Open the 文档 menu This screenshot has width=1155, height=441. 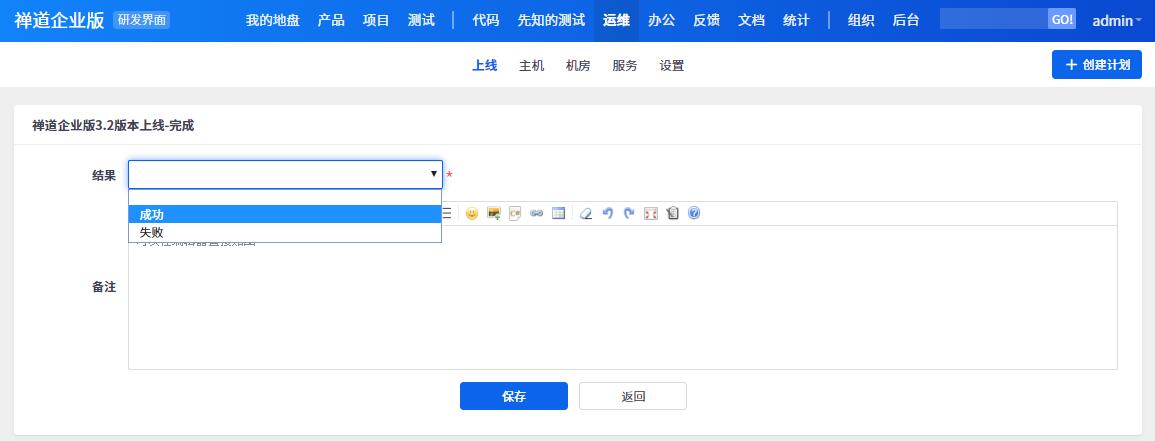751,21
